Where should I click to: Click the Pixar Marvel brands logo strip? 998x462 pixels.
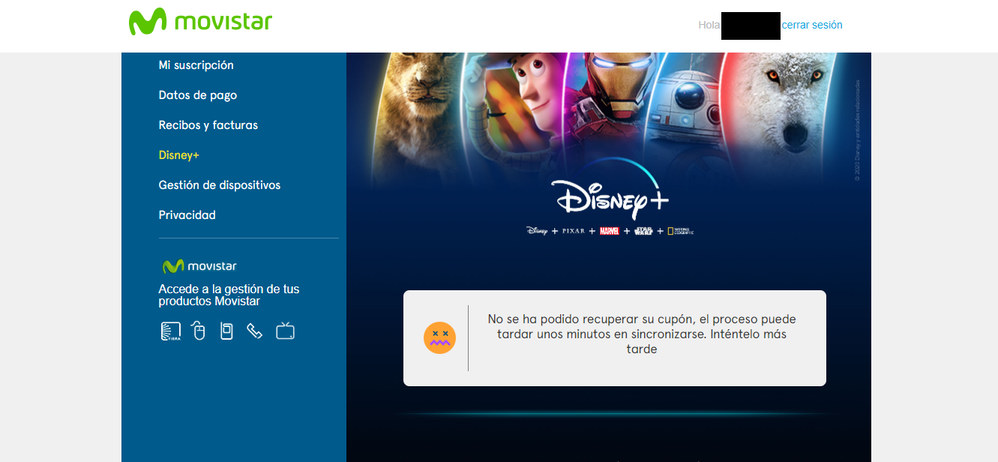click(x=610, y=230)
